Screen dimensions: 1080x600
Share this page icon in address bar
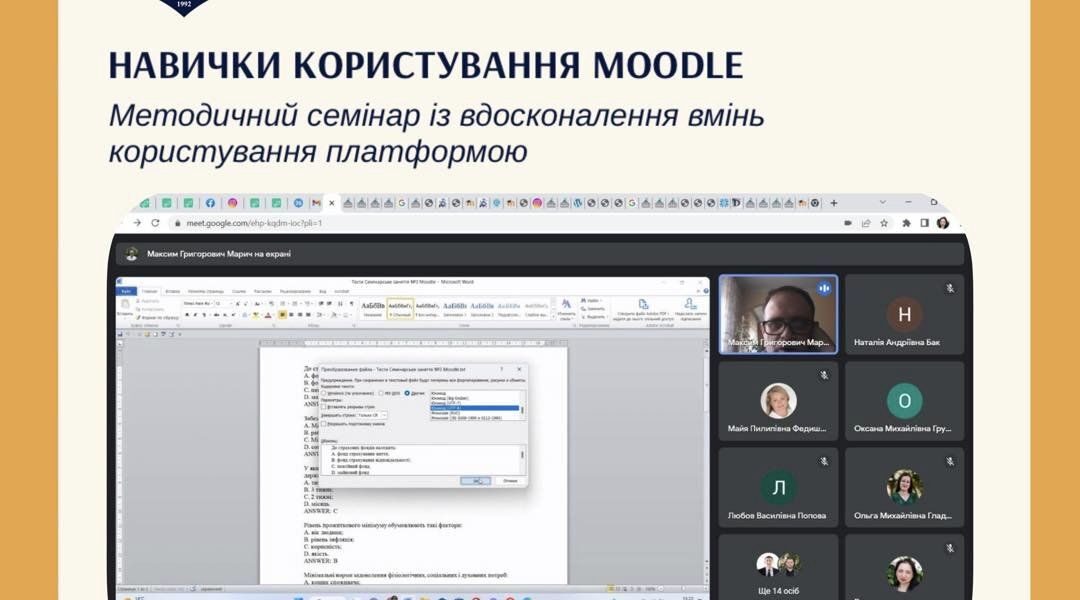866,223
